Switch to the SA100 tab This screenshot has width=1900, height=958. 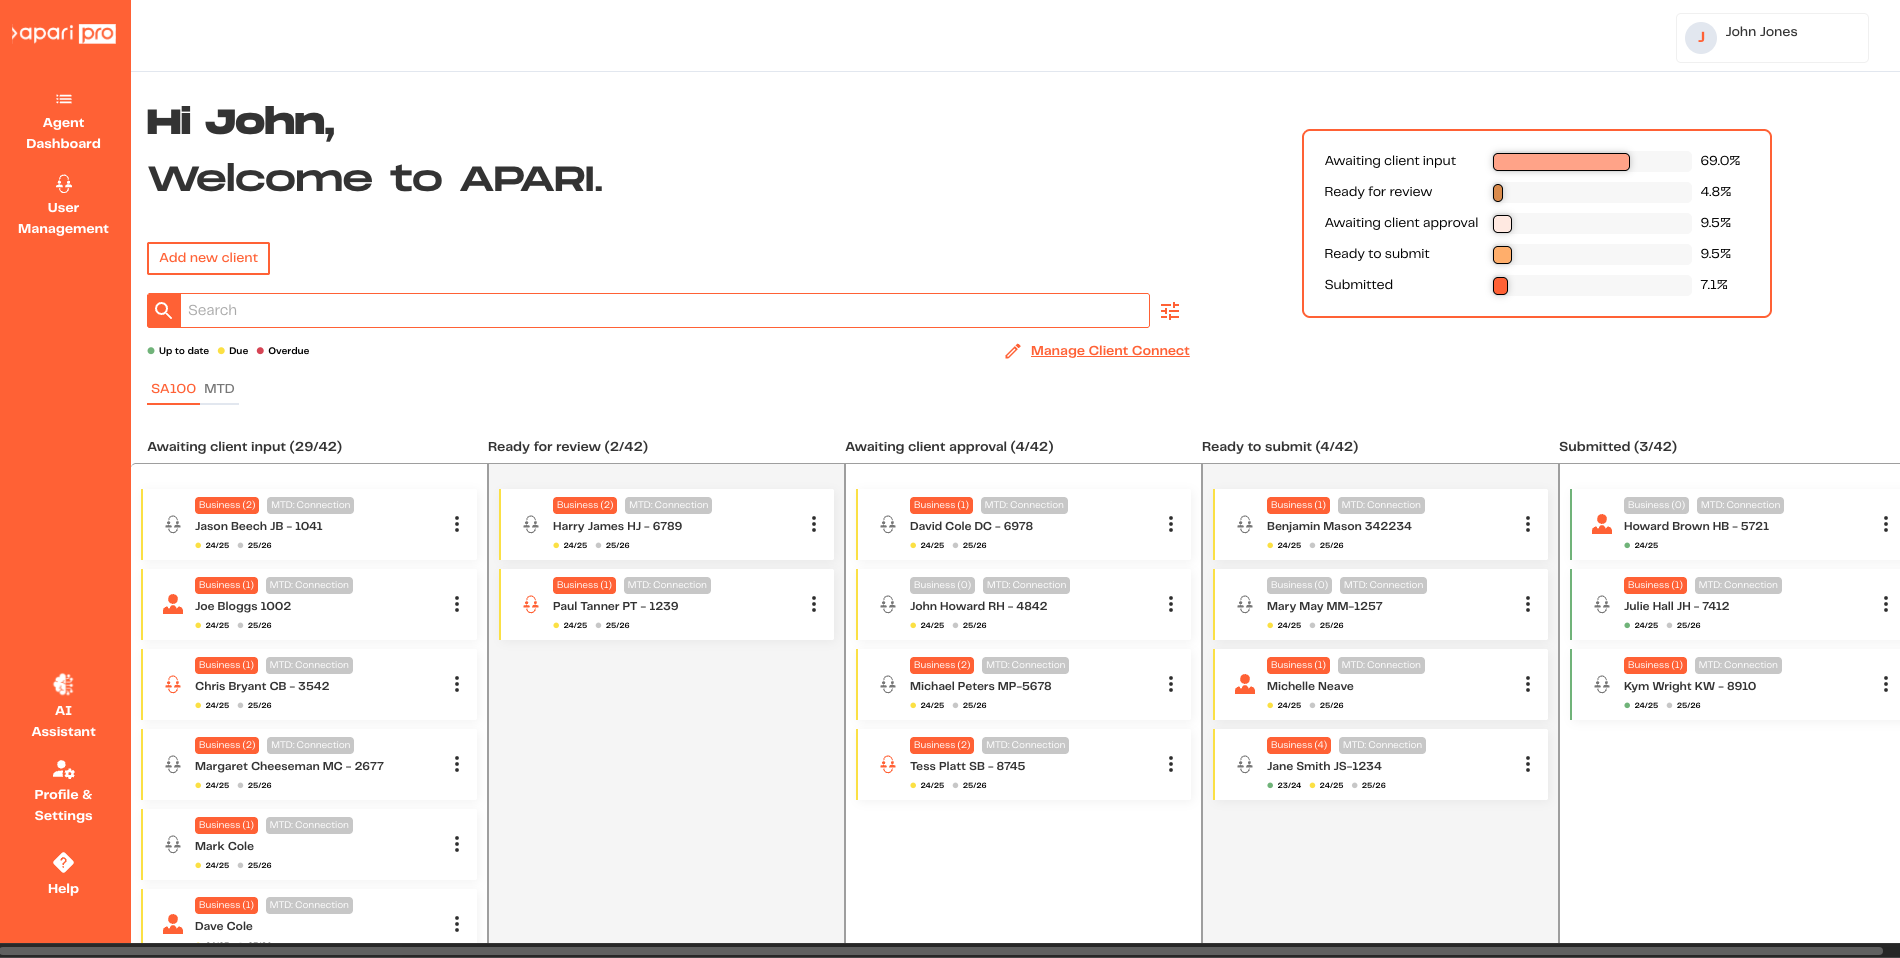[173, 389]
